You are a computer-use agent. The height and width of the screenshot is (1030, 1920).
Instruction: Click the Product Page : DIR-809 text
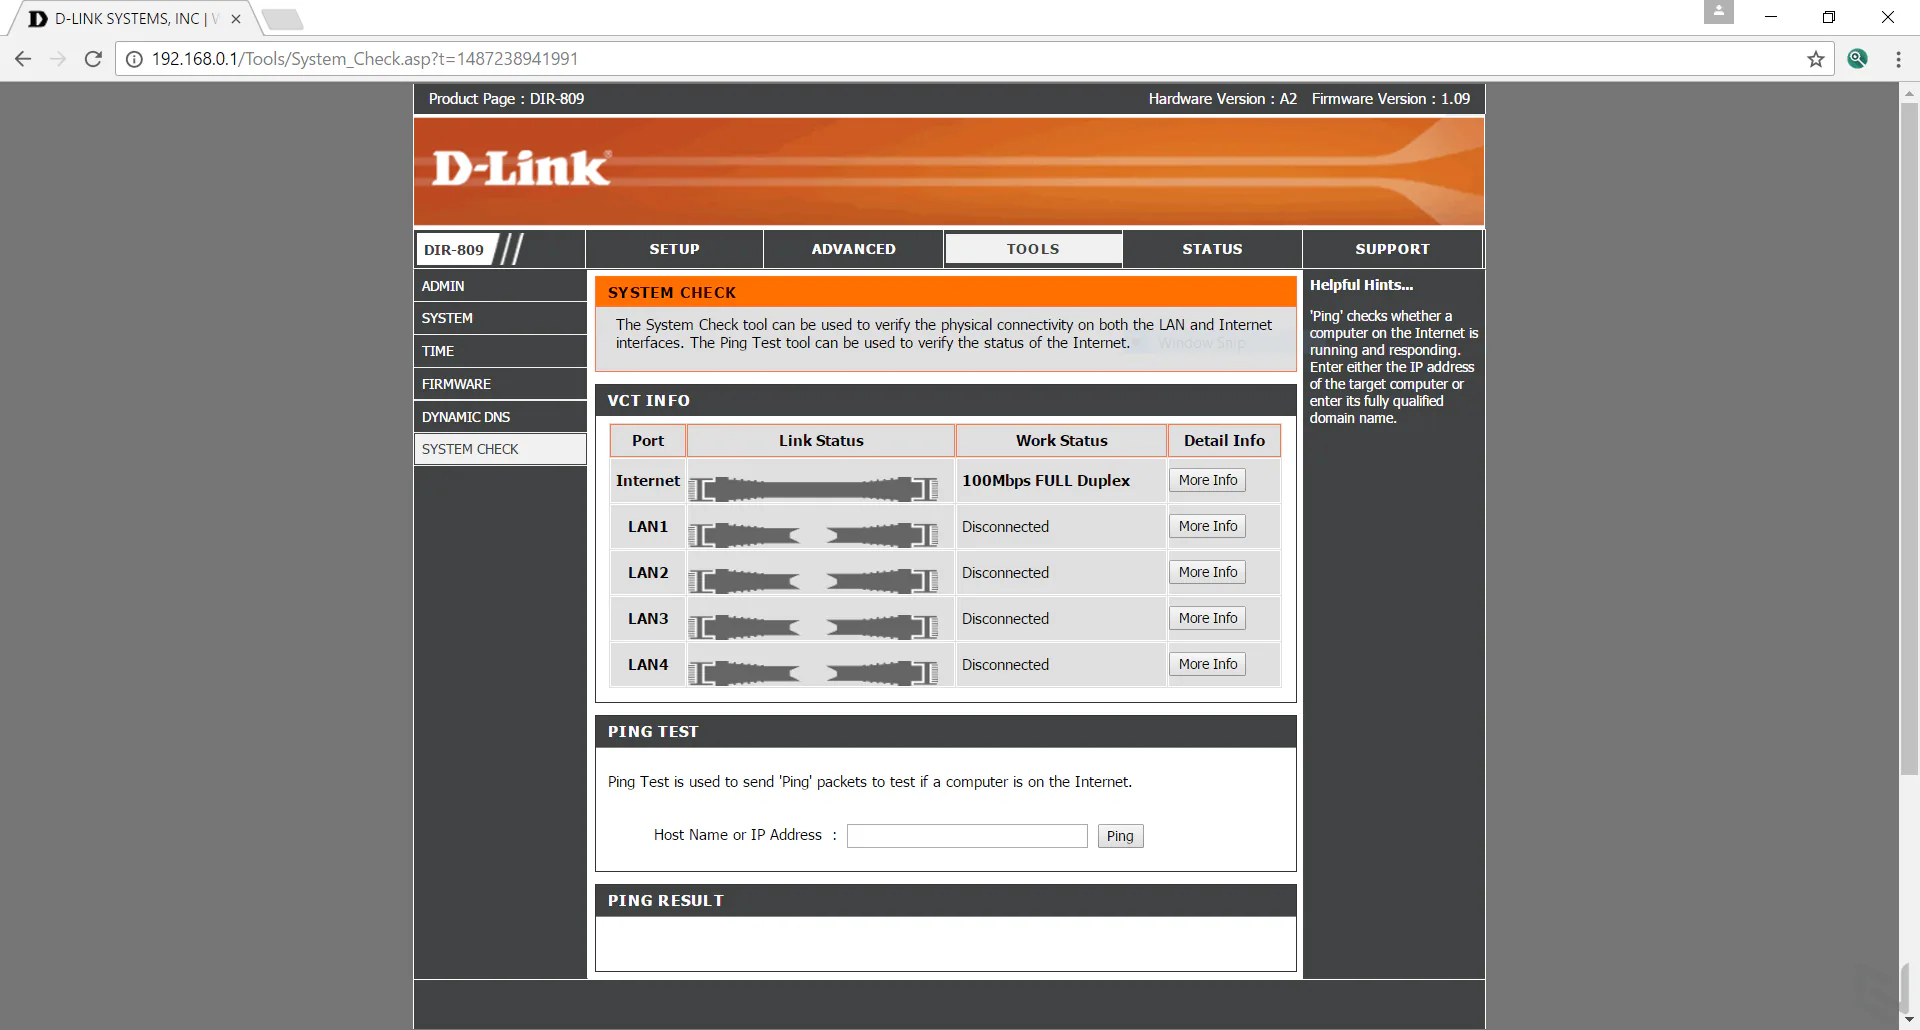point(506,99)
